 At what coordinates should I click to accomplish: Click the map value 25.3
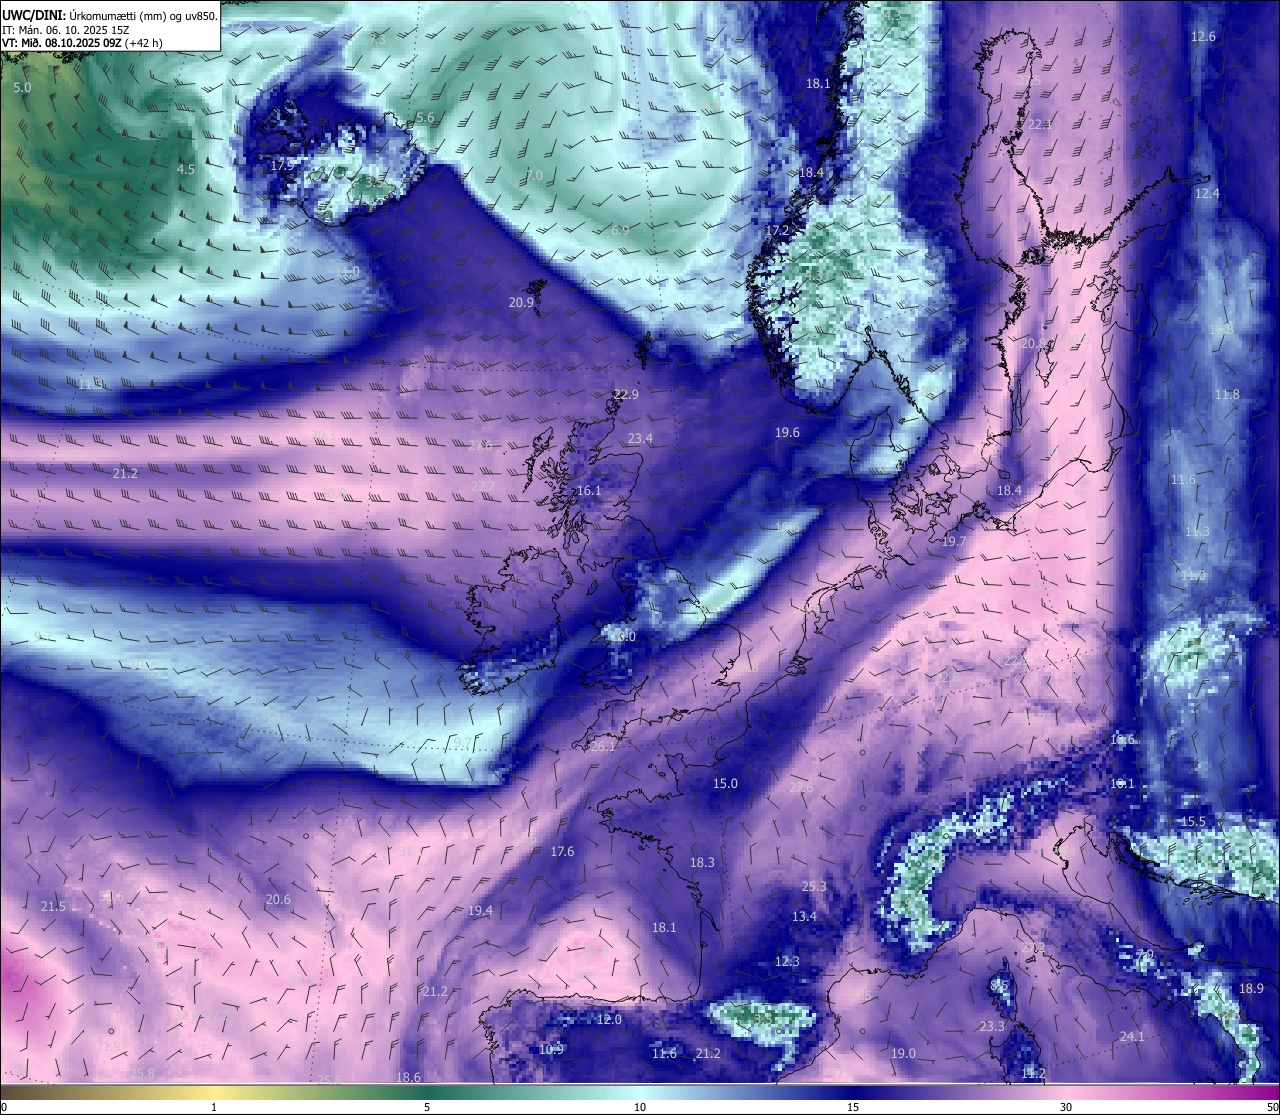pyautogui.click(x=815, y=887)
